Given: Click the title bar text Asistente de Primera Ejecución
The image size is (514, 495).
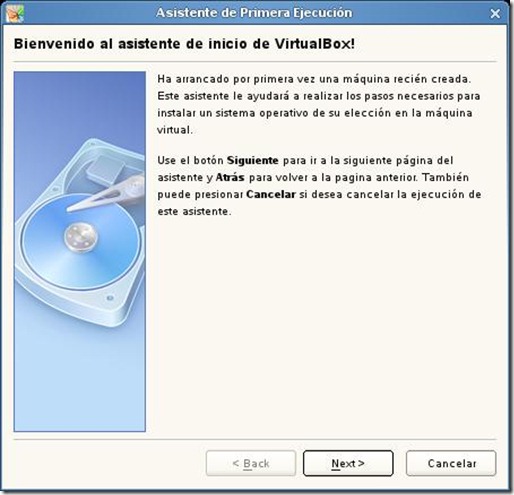Looking at the screenshot, I should point(254,13).
